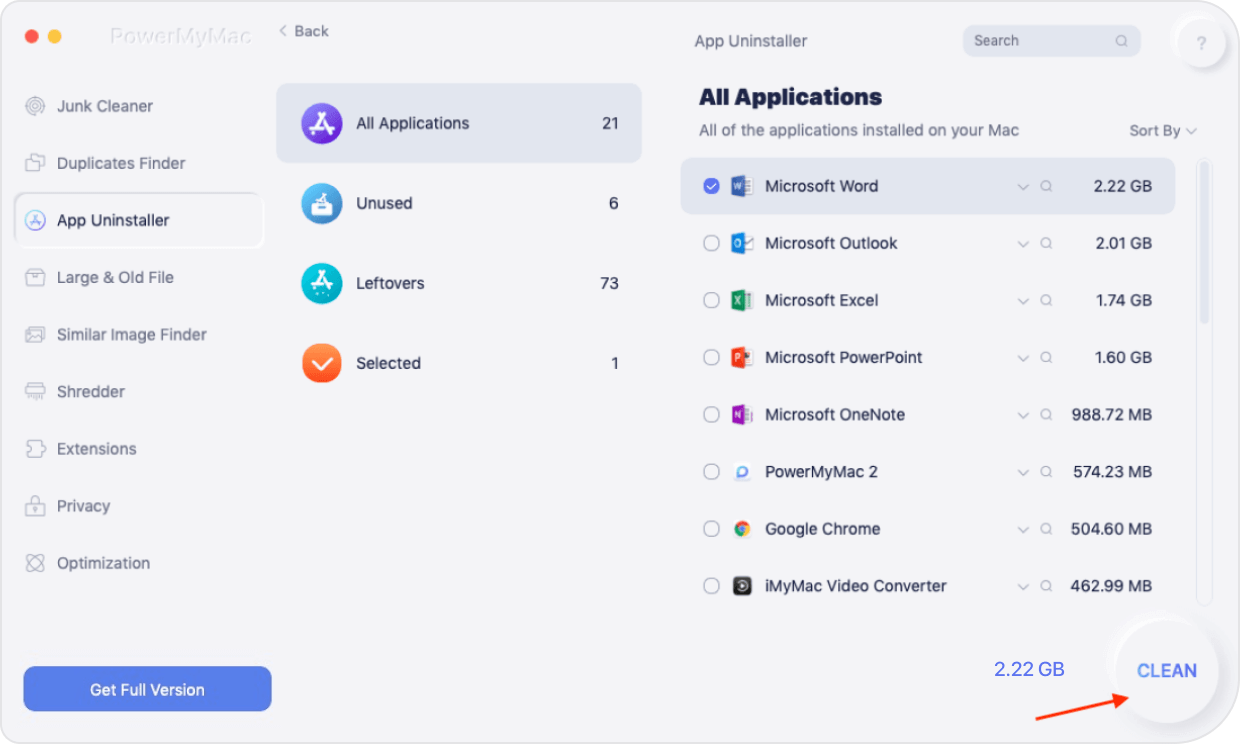Tick the Microsoft OneNote checkbox

click(x=711, y=415)
